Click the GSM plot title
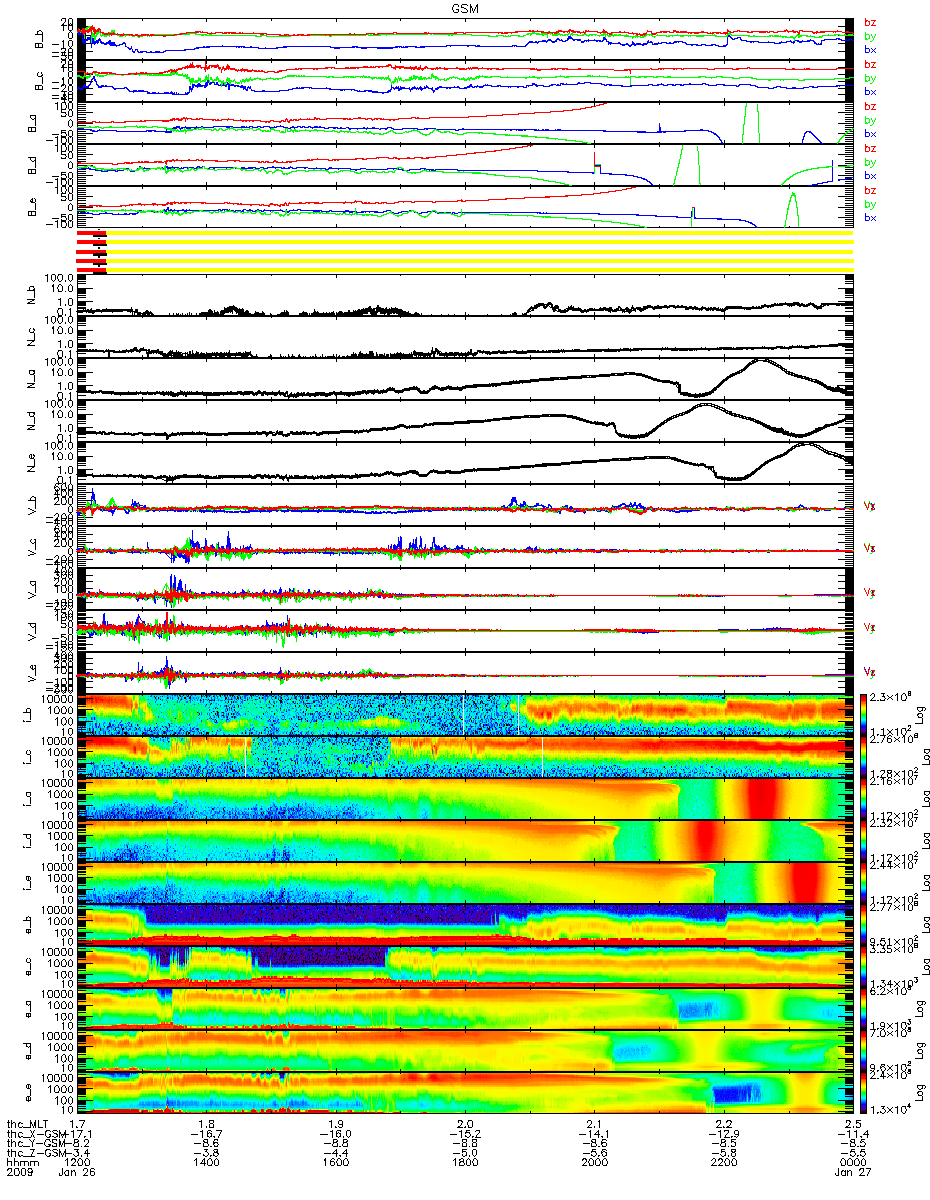 tap(464, 8)
